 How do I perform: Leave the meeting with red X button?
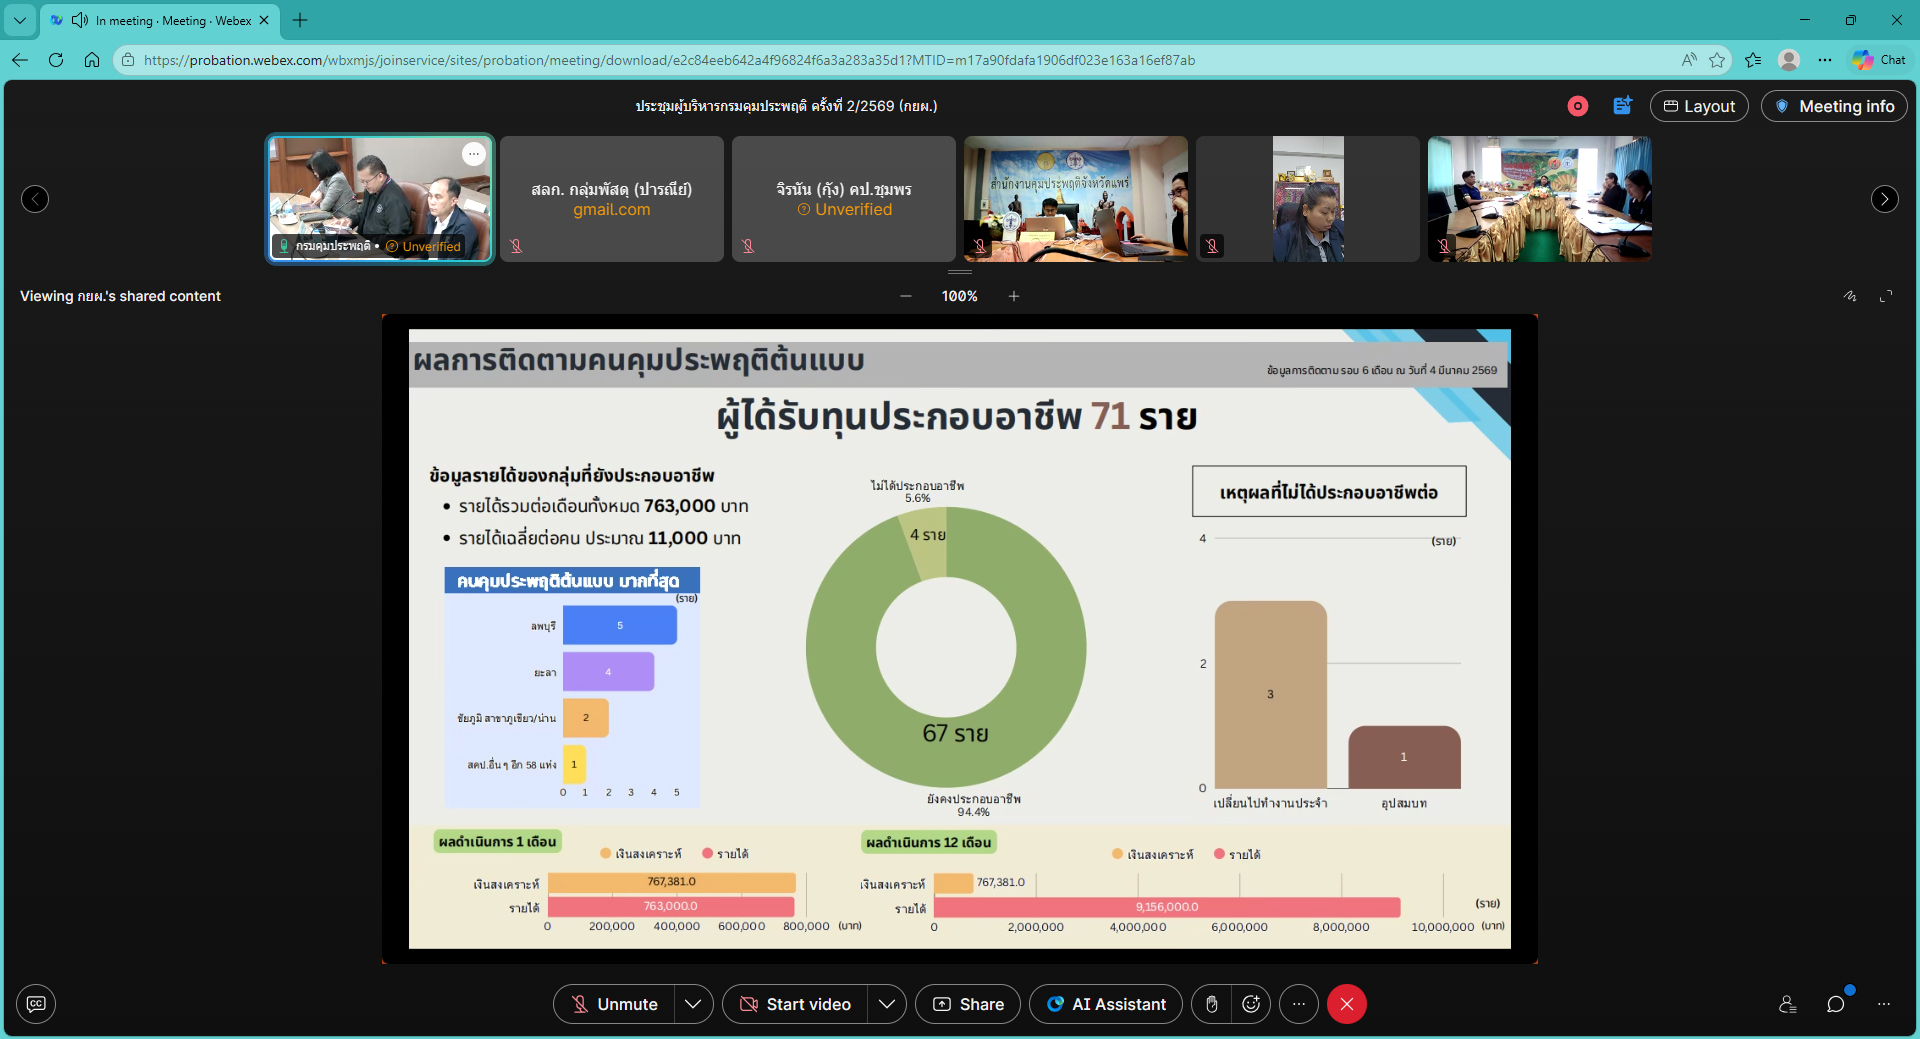[x=1347, y=1004]
